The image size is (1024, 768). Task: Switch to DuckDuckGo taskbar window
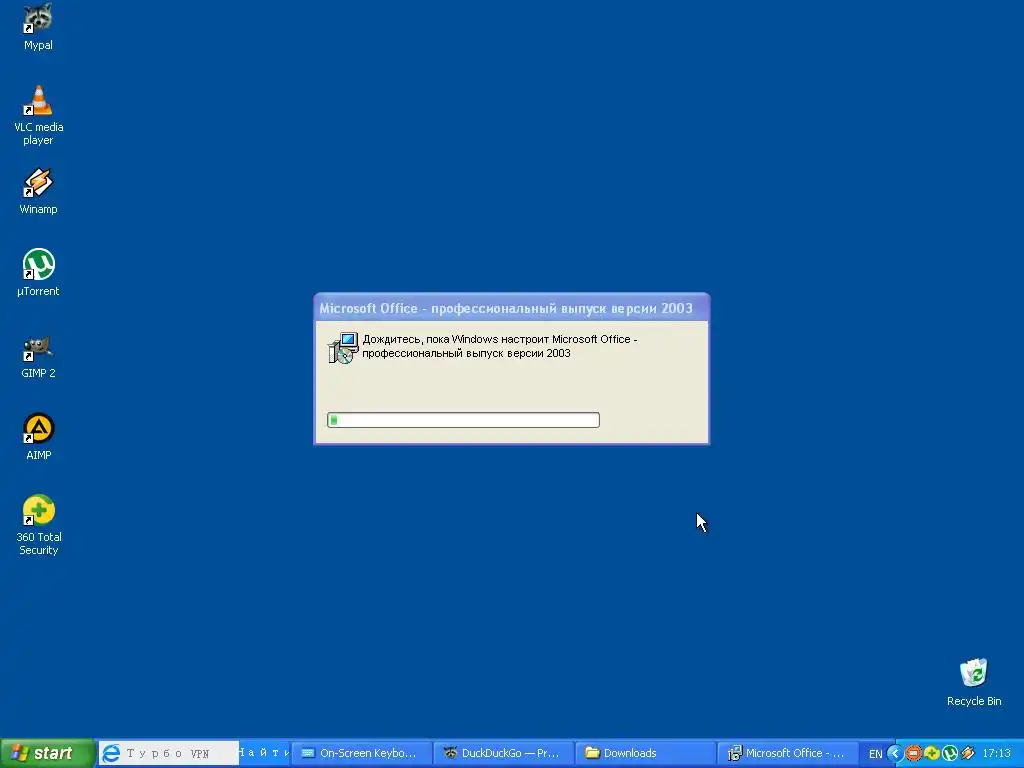[x=504, y=753]
